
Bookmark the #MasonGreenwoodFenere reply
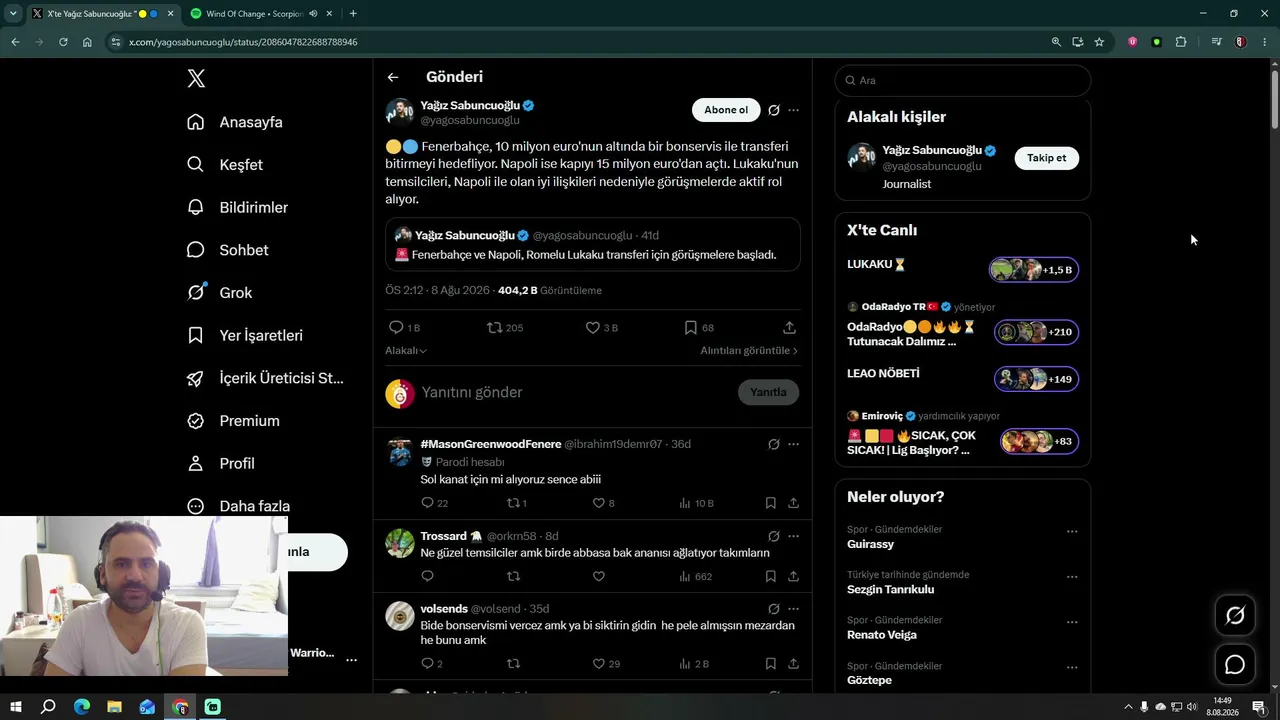click(x=770, y=503)
